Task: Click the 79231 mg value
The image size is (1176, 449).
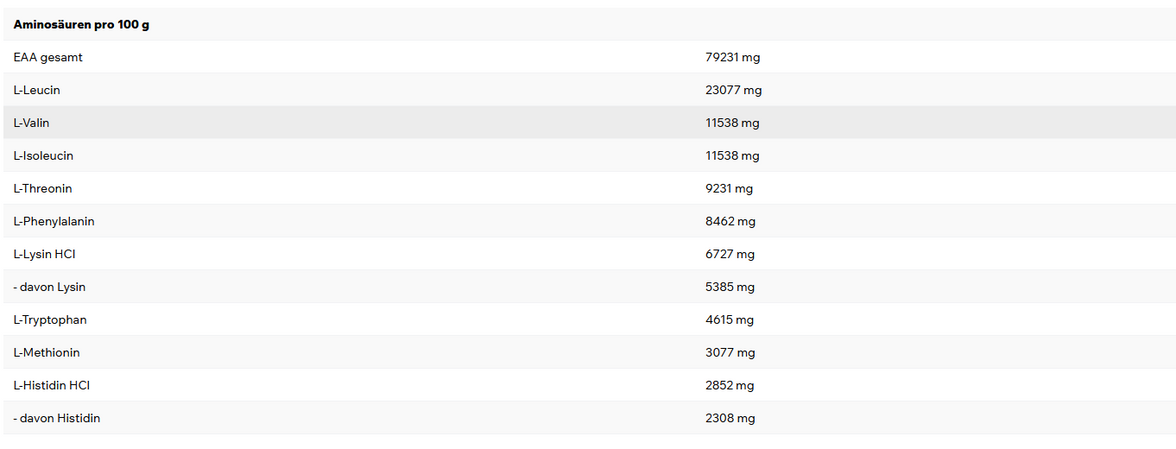Action: point(733,57)
